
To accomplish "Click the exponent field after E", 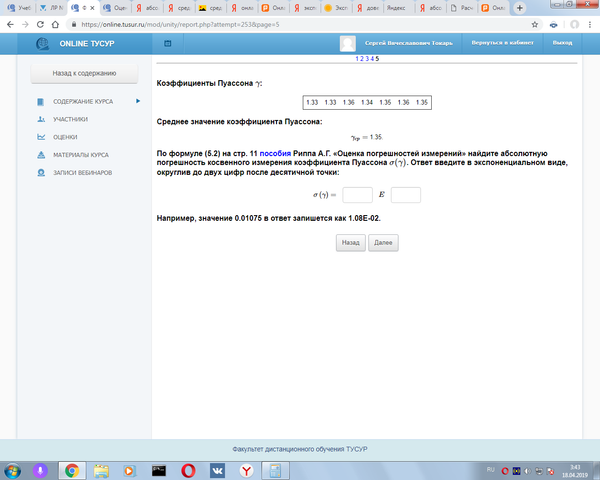I will click(x=406, y=195).
